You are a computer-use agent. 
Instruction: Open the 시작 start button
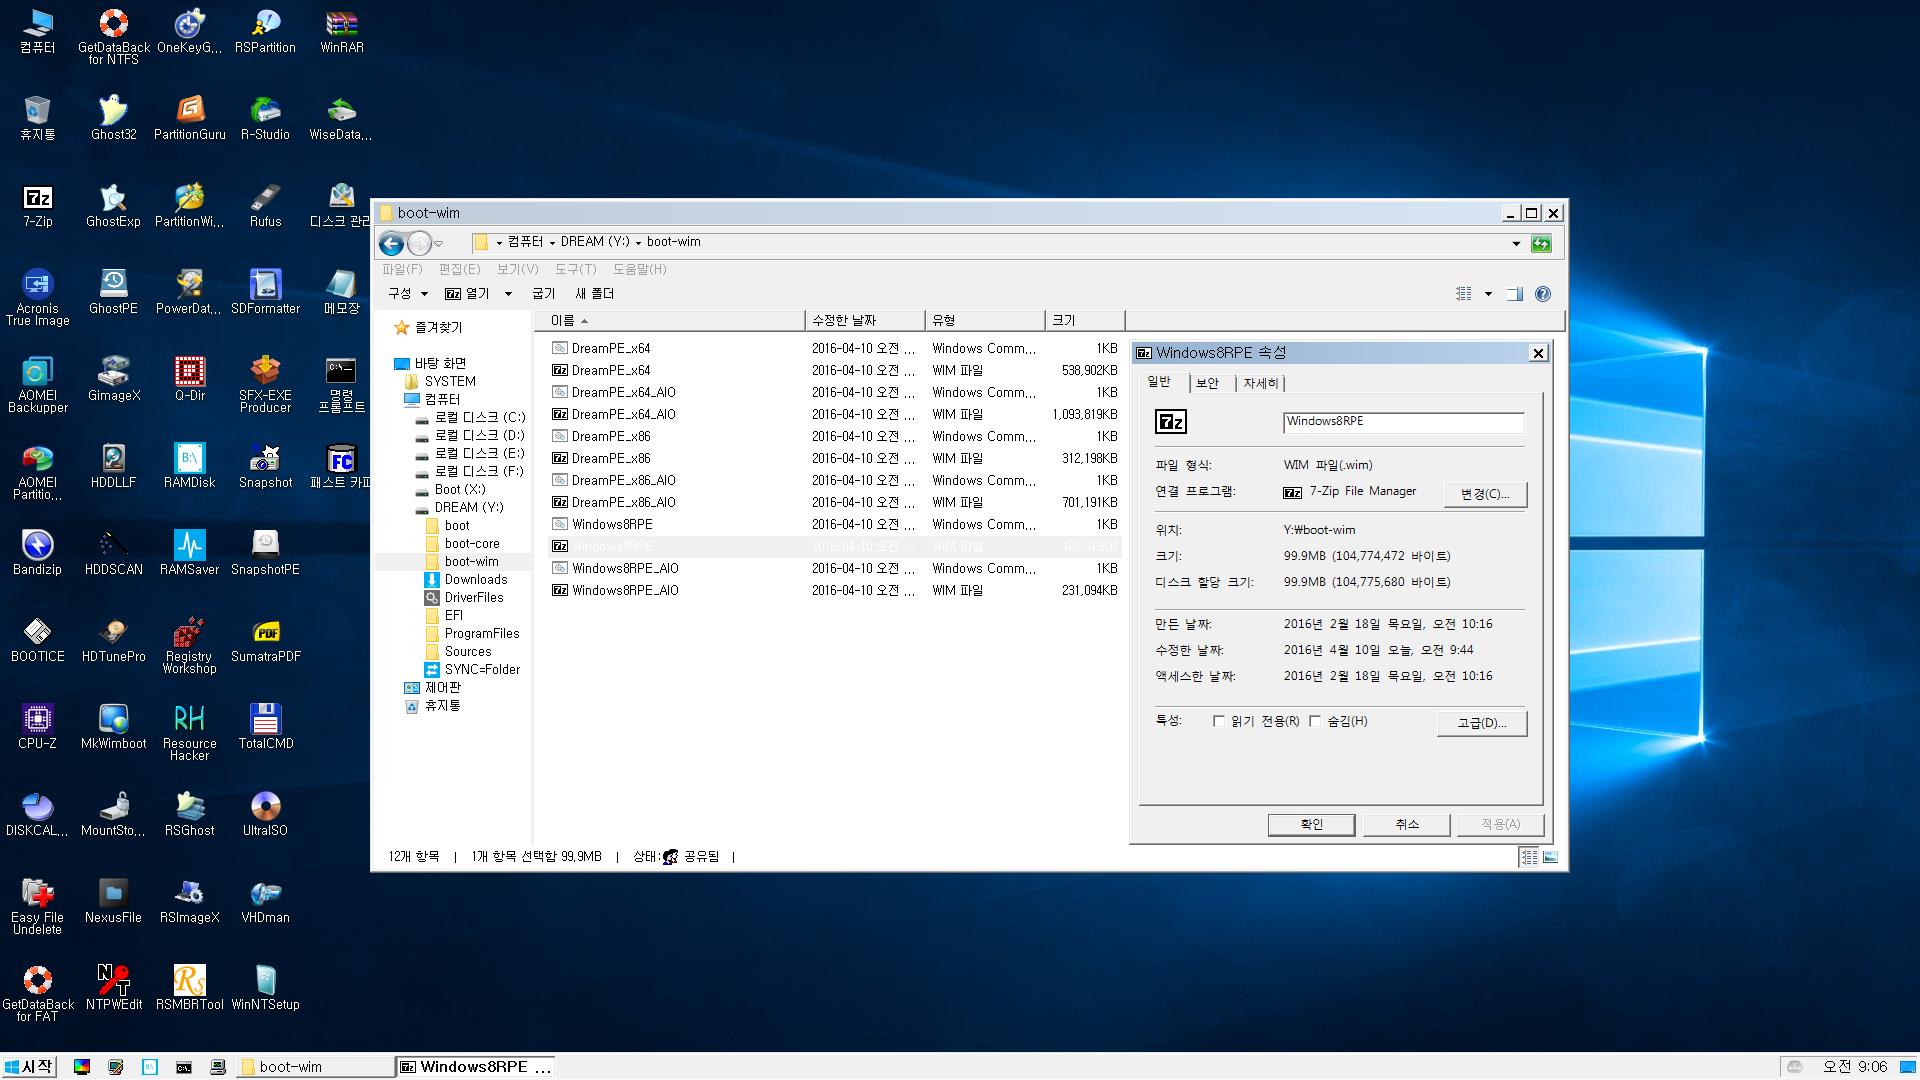[x=28, y=1067]
